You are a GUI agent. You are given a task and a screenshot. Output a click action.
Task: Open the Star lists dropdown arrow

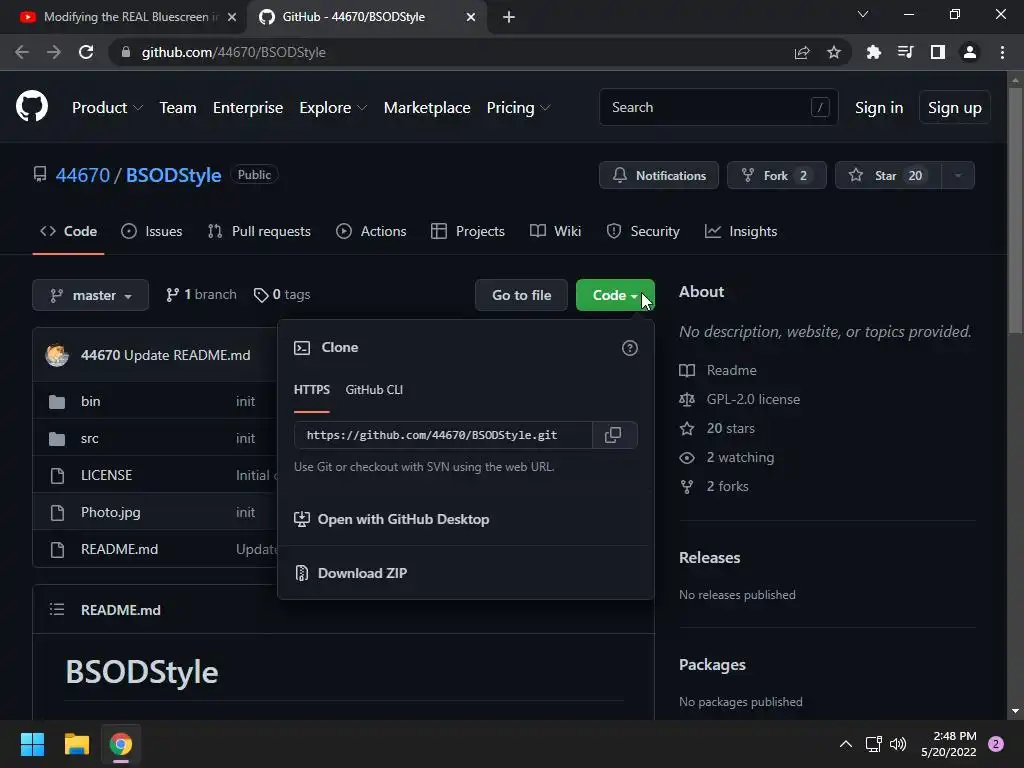[x=958, y=176]
